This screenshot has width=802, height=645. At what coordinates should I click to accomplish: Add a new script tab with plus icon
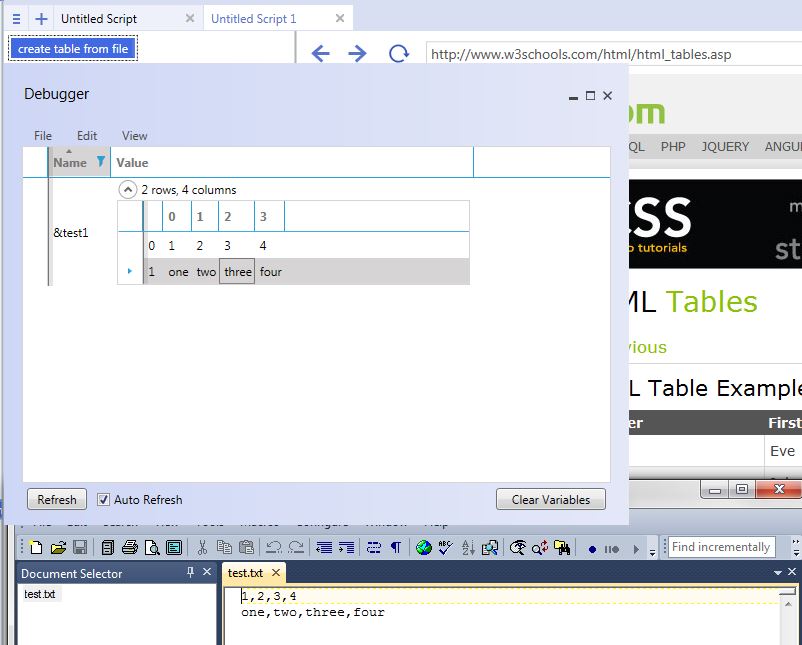pyautogui.click(x=41, y=19)
